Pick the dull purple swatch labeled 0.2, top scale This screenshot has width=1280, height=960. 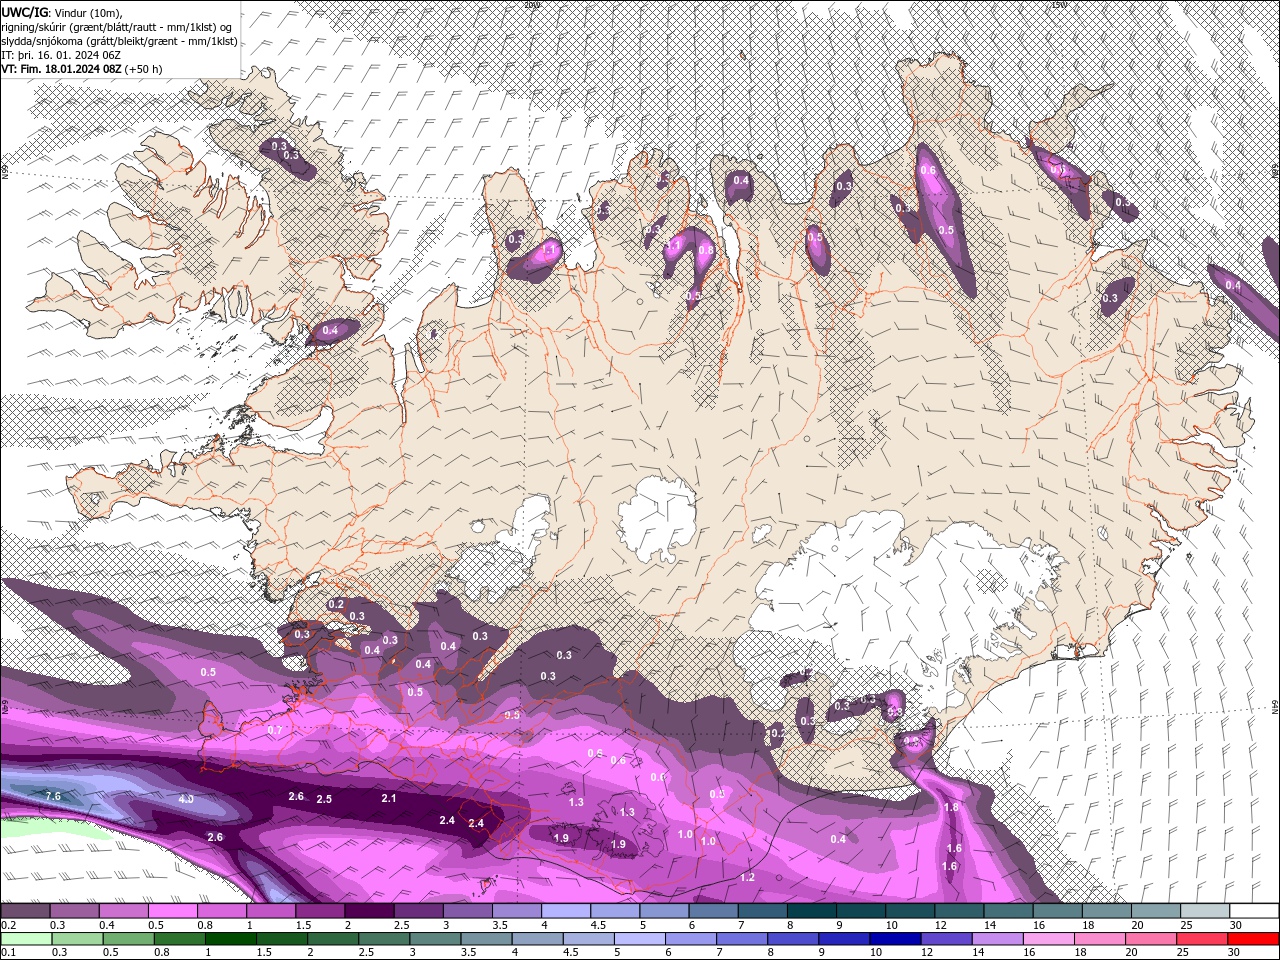tap(25, 911)
